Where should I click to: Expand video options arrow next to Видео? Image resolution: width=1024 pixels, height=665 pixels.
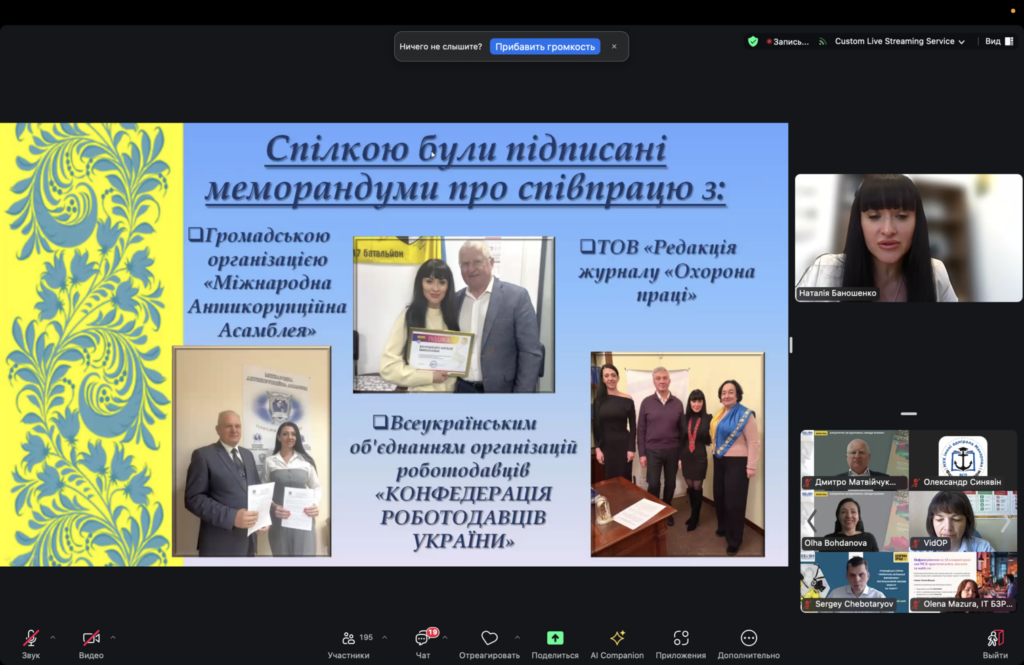coord(113,638)
